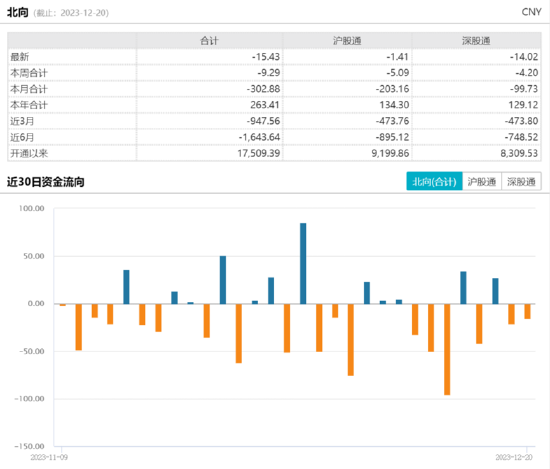Select the 本月合计 row label
Screen dimensions: 550x469
point(29,89)
